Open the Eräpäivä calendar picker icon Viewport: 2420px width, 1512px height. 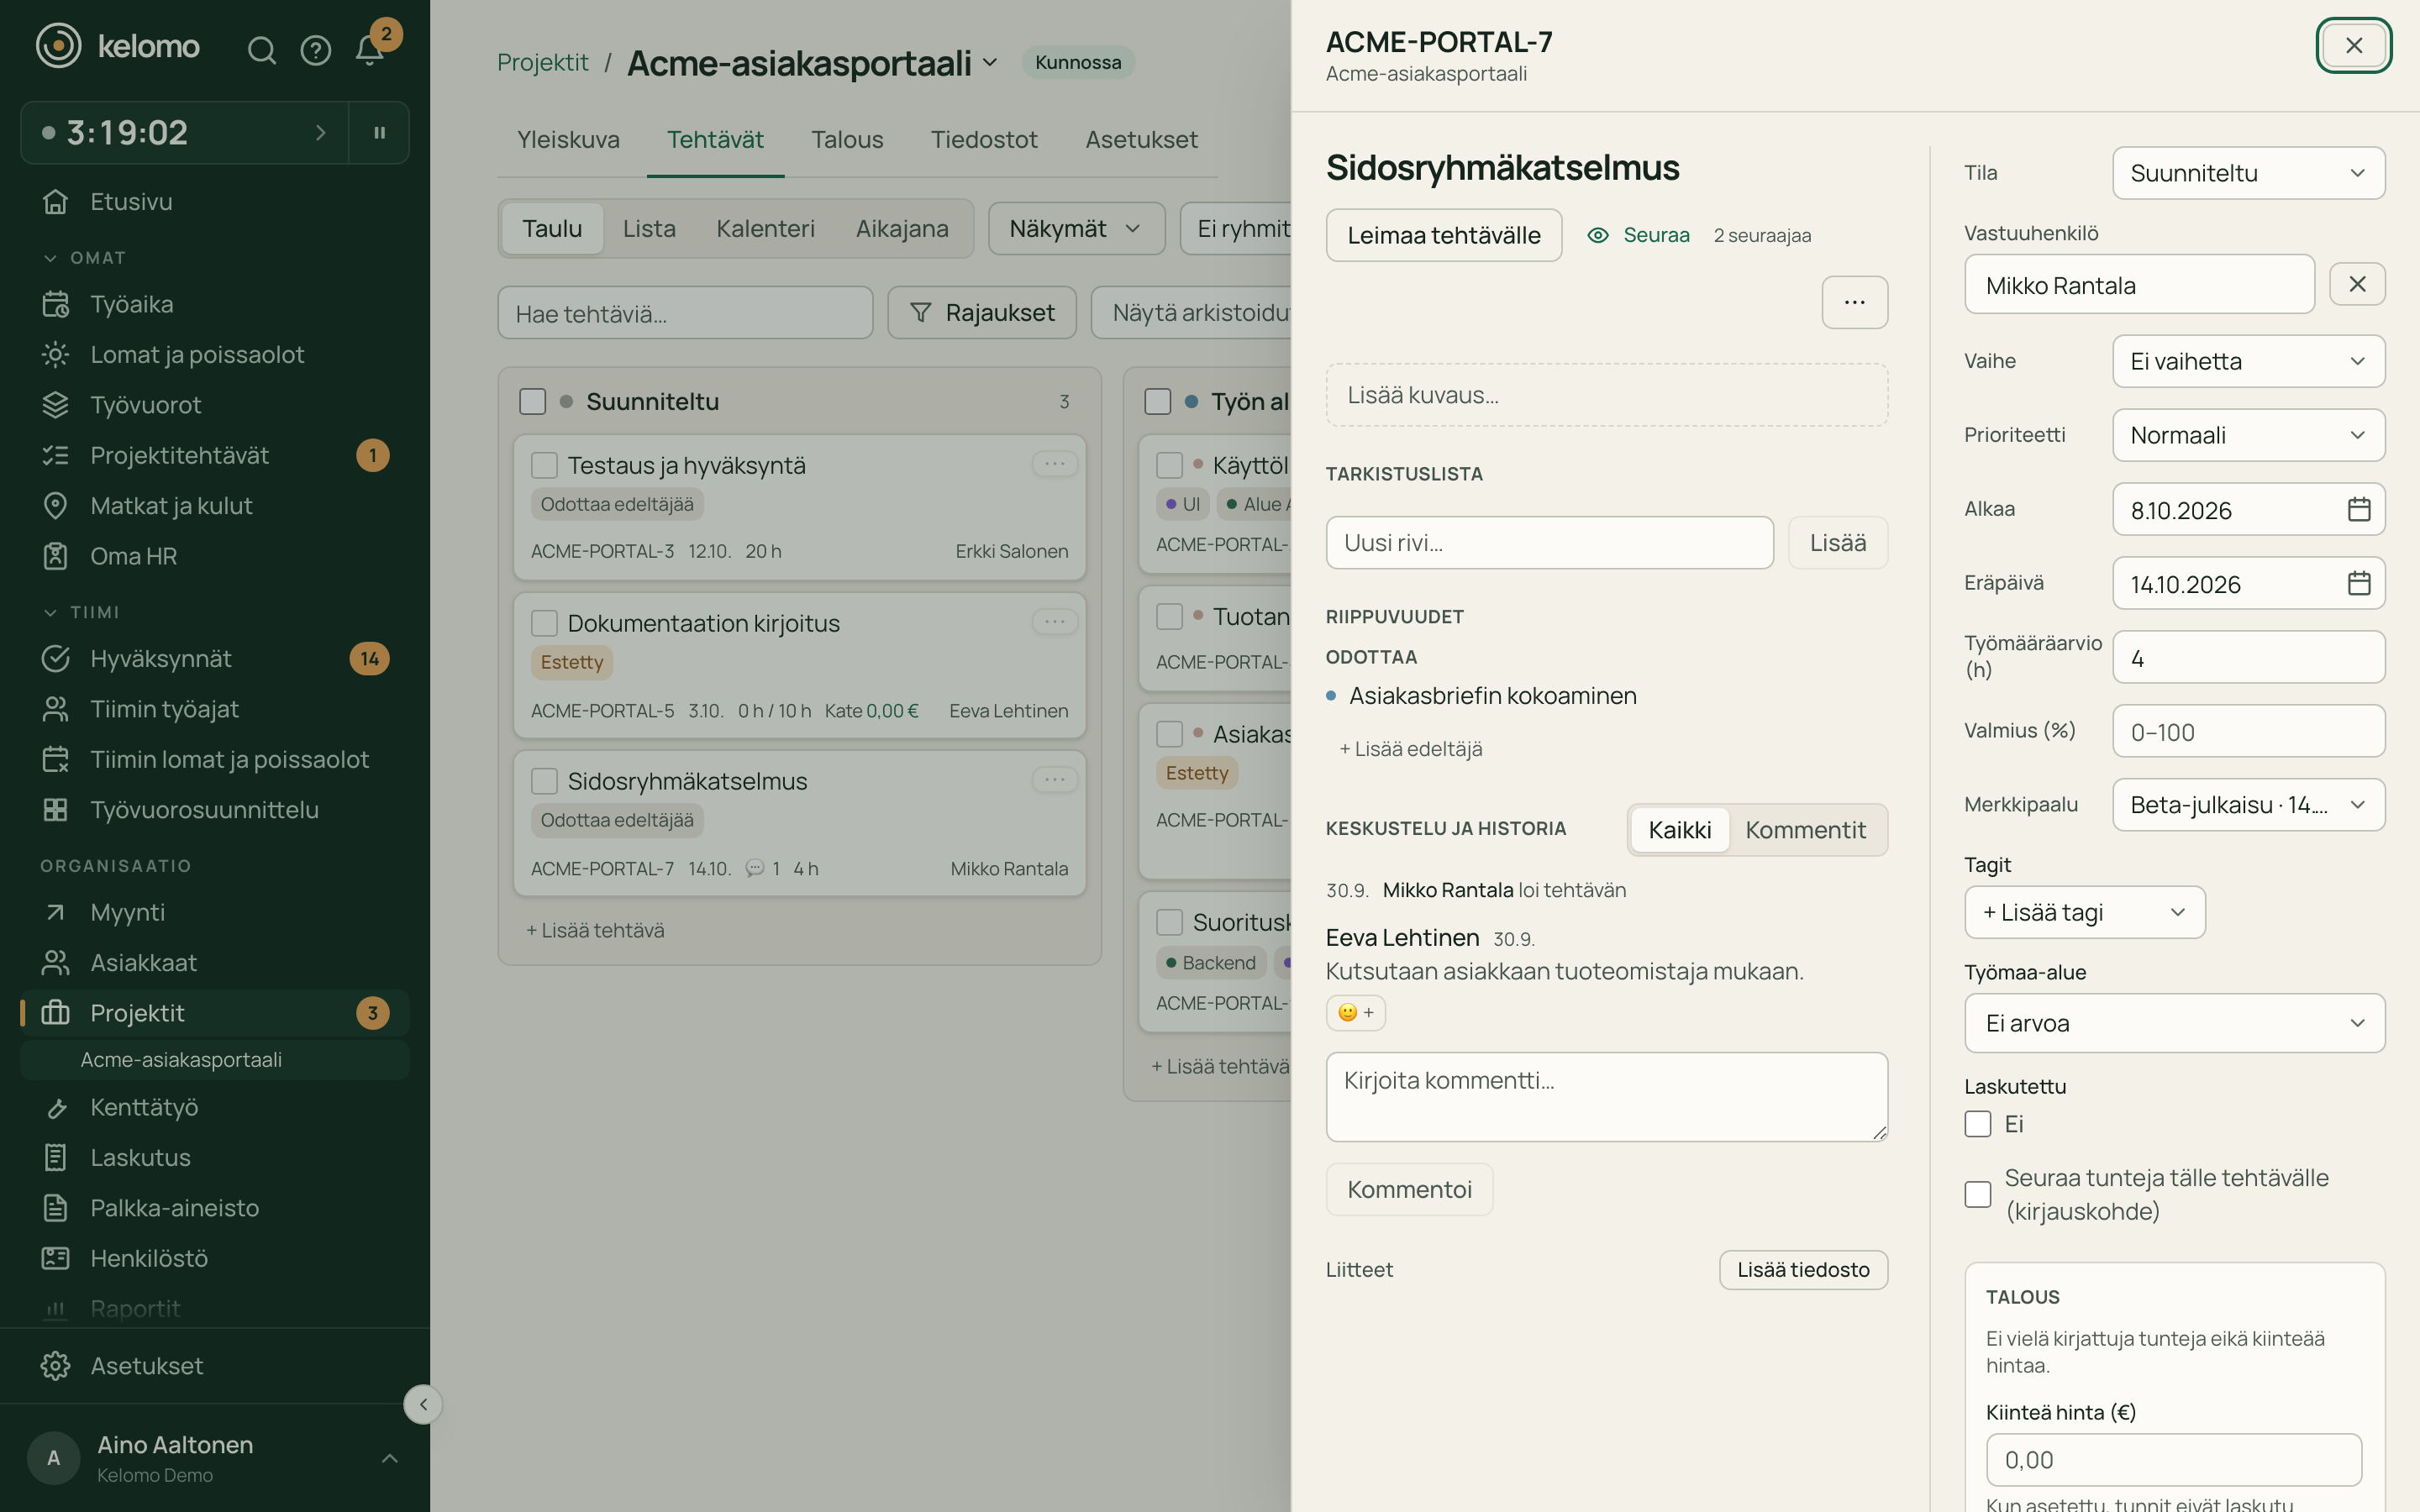click(x=2358, y=583)
